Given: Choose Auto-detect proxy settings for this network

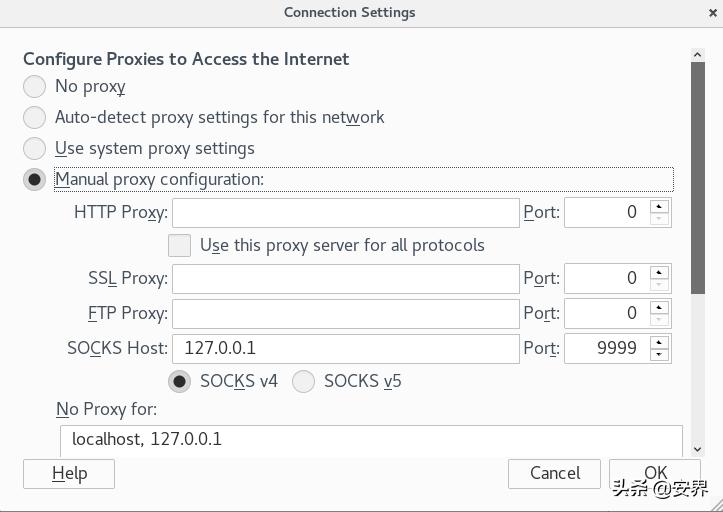Looking at the screenshot, I should click(35, 118).
